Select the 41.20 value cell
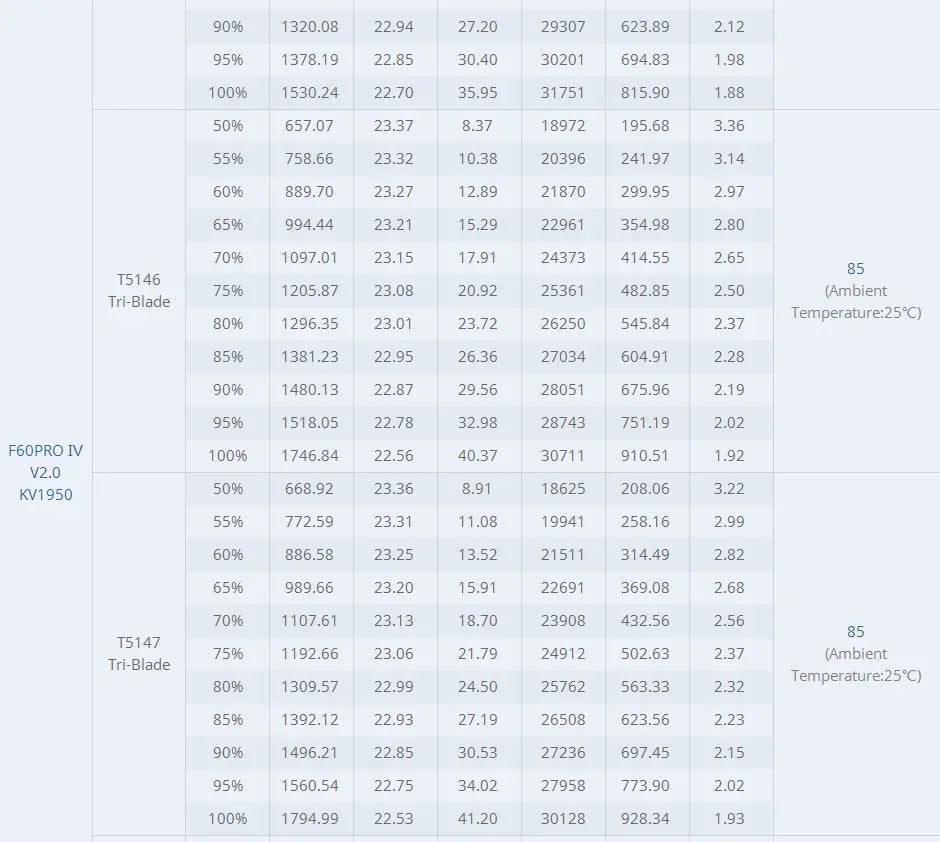 point(477,818)
